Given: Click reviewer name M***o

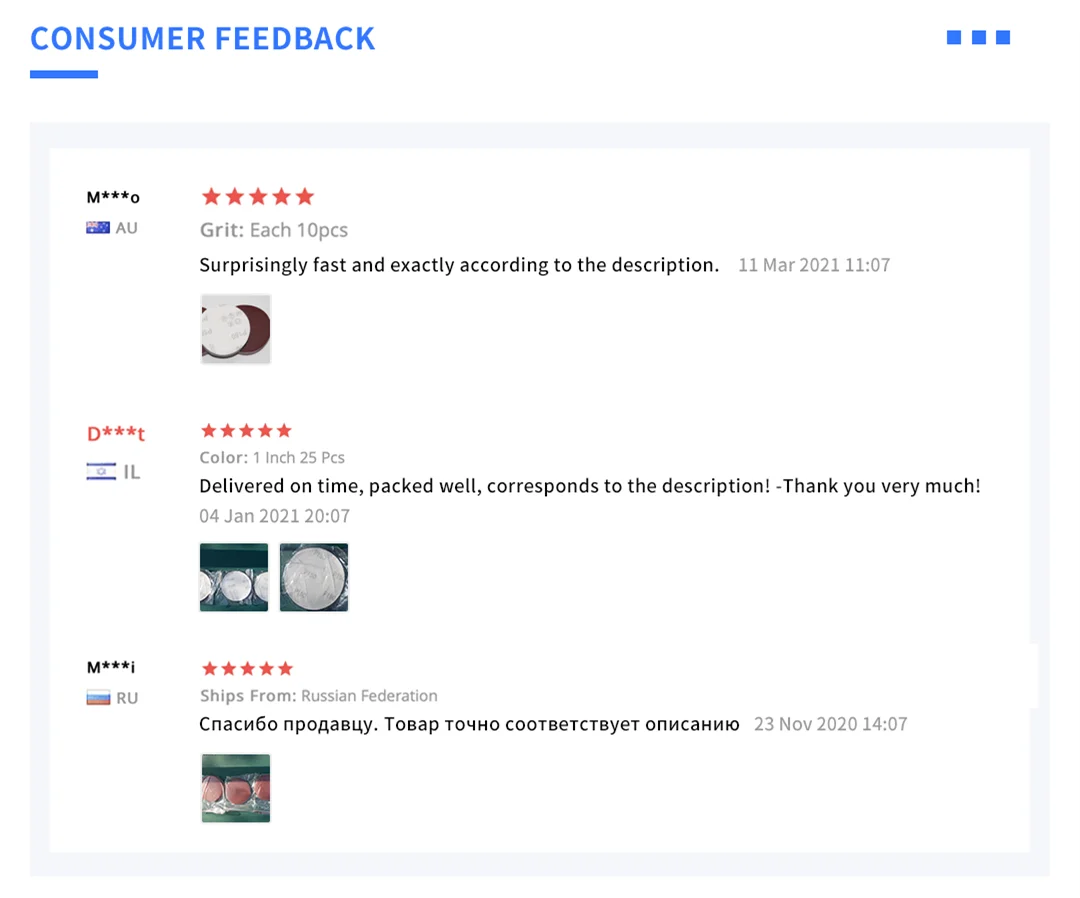Looking at the screenshot, I should [x=113, y=197].
